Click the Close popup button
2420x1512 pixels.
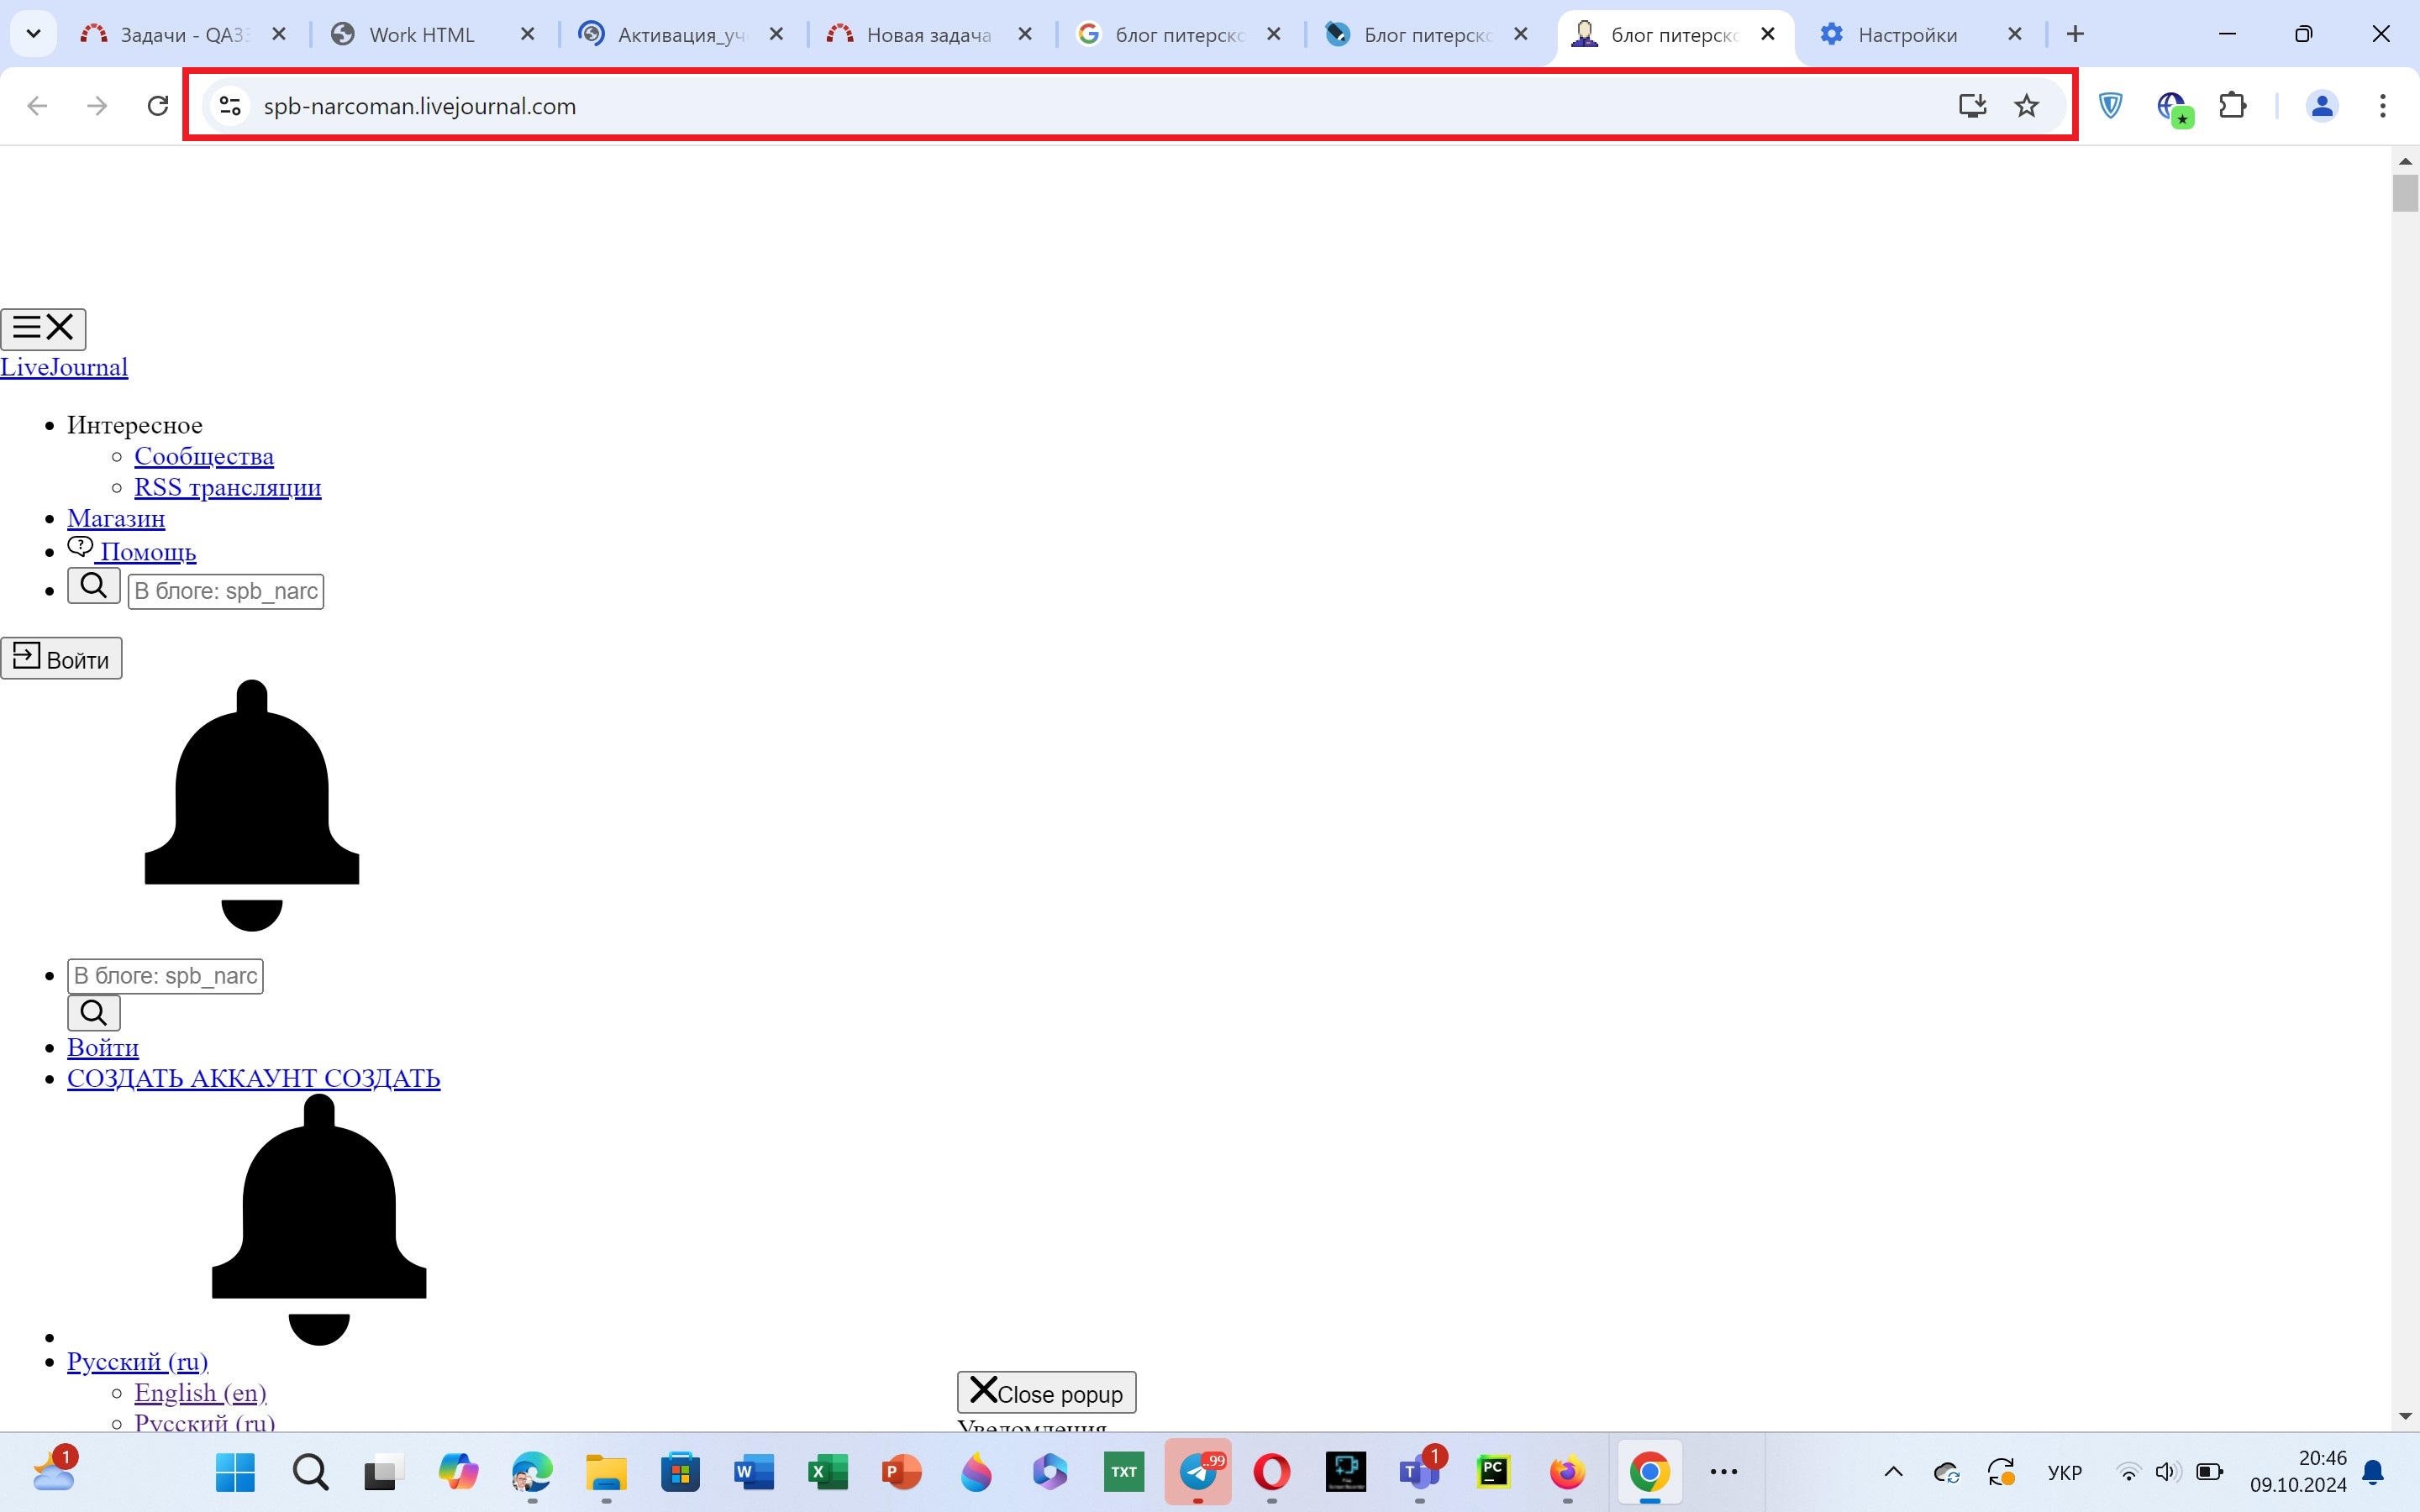pyautogui.click(x=1046, y=1393)
